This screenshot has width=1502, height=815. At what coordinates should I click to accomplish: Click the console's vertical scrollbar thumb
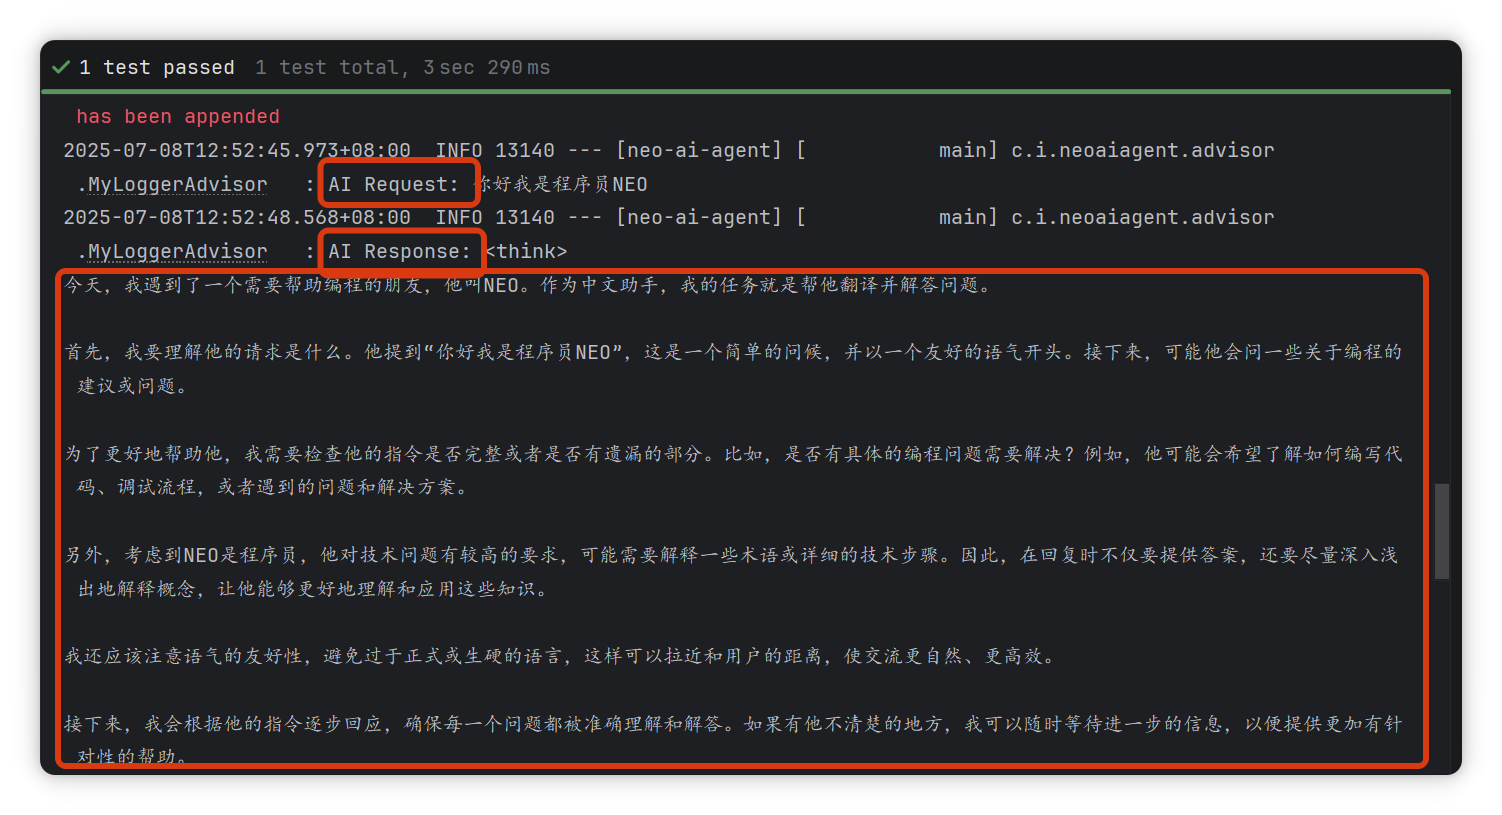coord(1441,531)
